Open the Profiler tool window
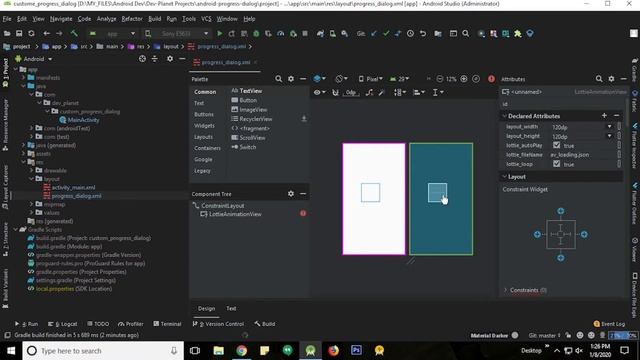This screenshot has width=640, height=360. pyautogui.click(x=131, y=324)
